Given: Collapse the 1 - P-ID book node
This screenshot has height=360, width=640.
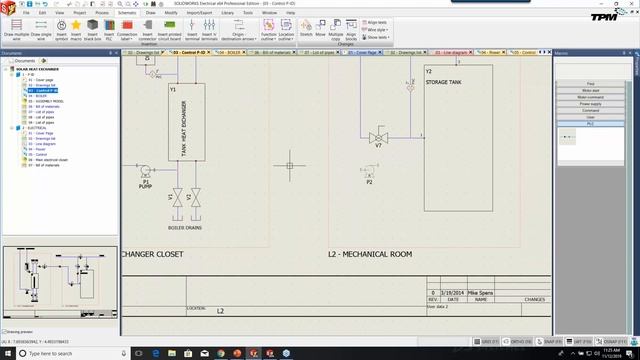Looking at the screenshot, I should (12, 75).
